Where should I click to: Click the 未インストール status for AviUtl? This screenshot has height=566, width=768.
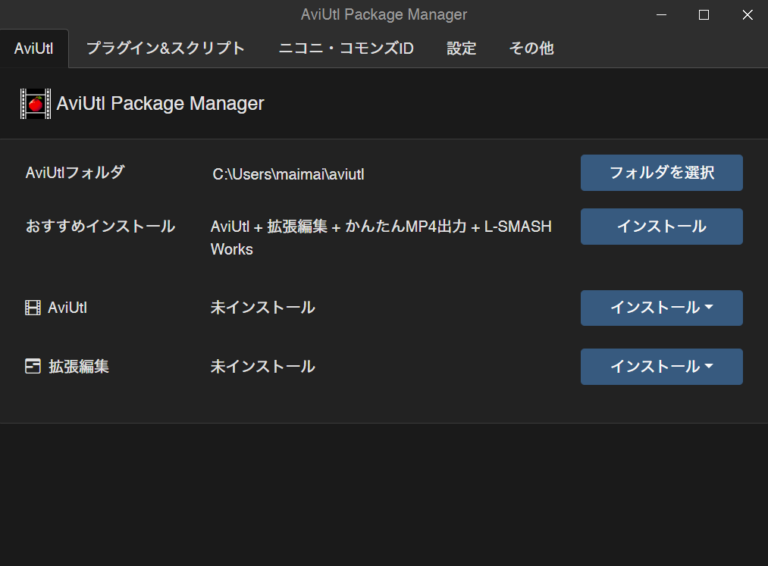(x=262, y=308)
